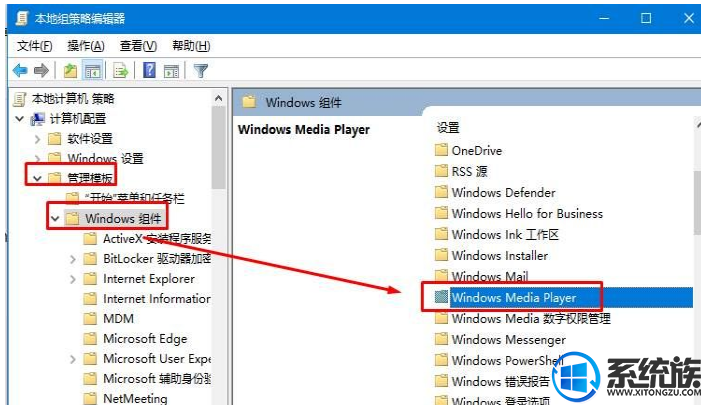701x405 pixels.
Task: Click the Export list toolbar icon
Action: (x=120, y=70)
